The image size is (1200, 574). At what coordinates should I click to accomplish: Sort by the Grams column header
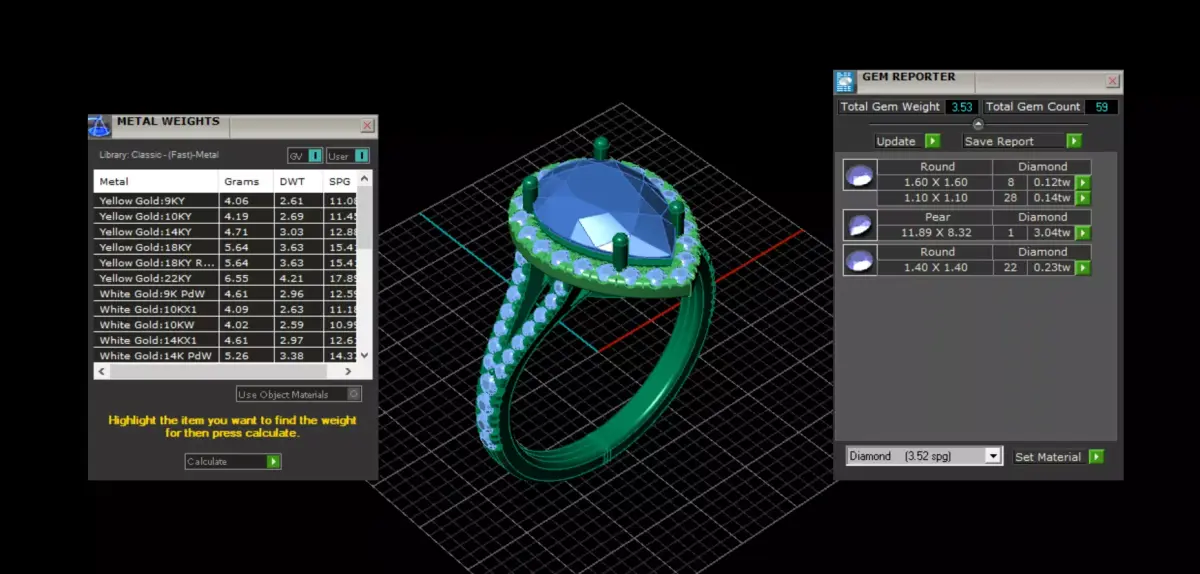pos(246,181)
